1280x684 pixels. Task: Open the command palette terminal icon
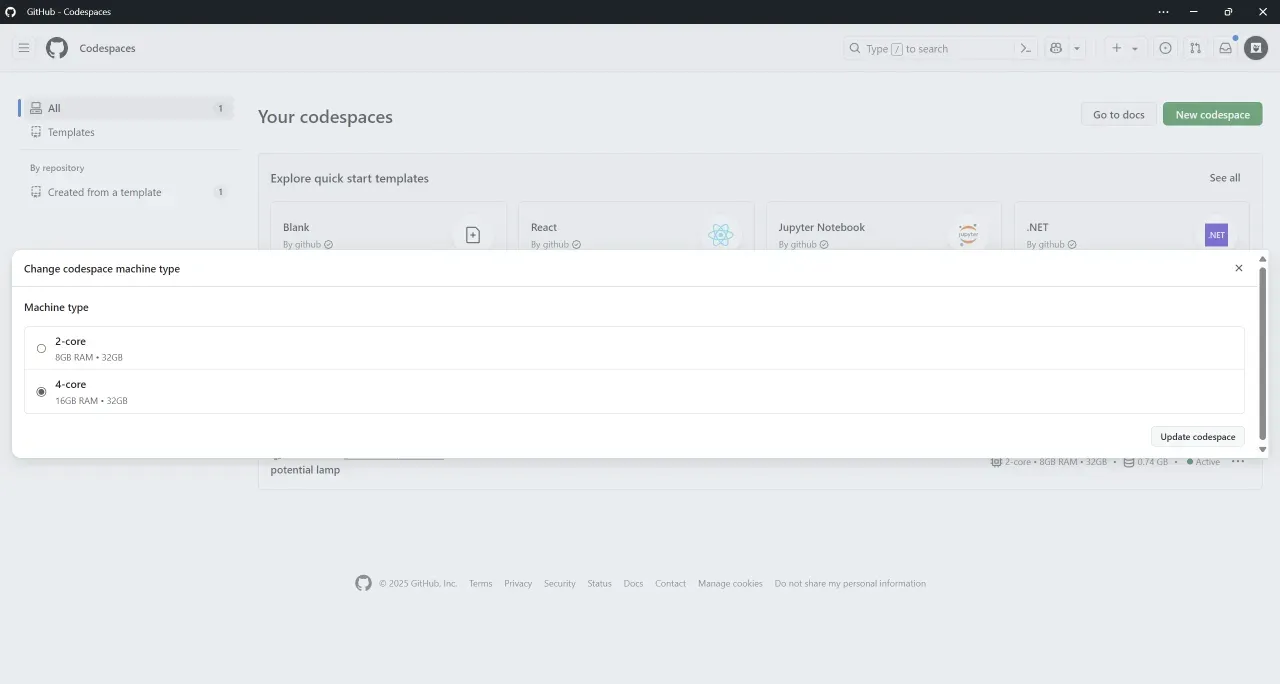1025,48
